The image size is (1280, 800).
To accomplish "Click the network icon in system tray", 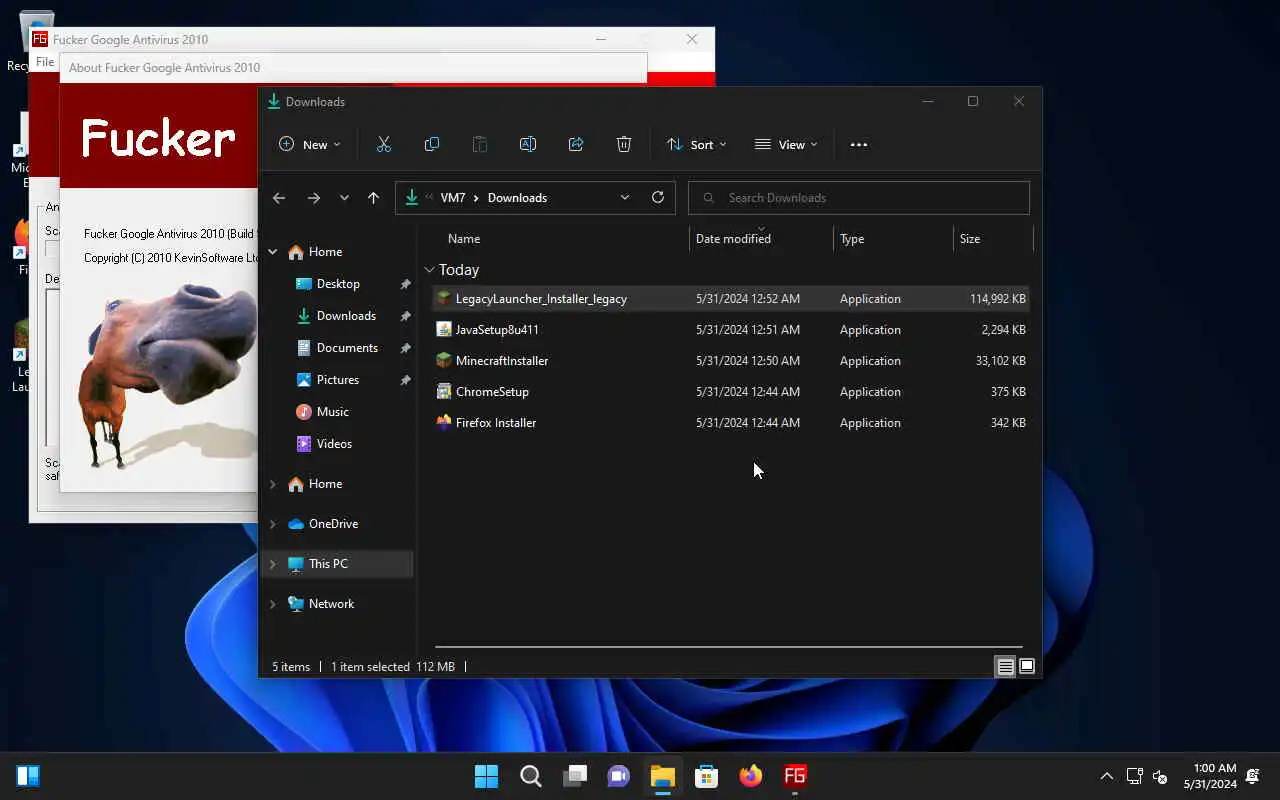I will pos(1134,776).
